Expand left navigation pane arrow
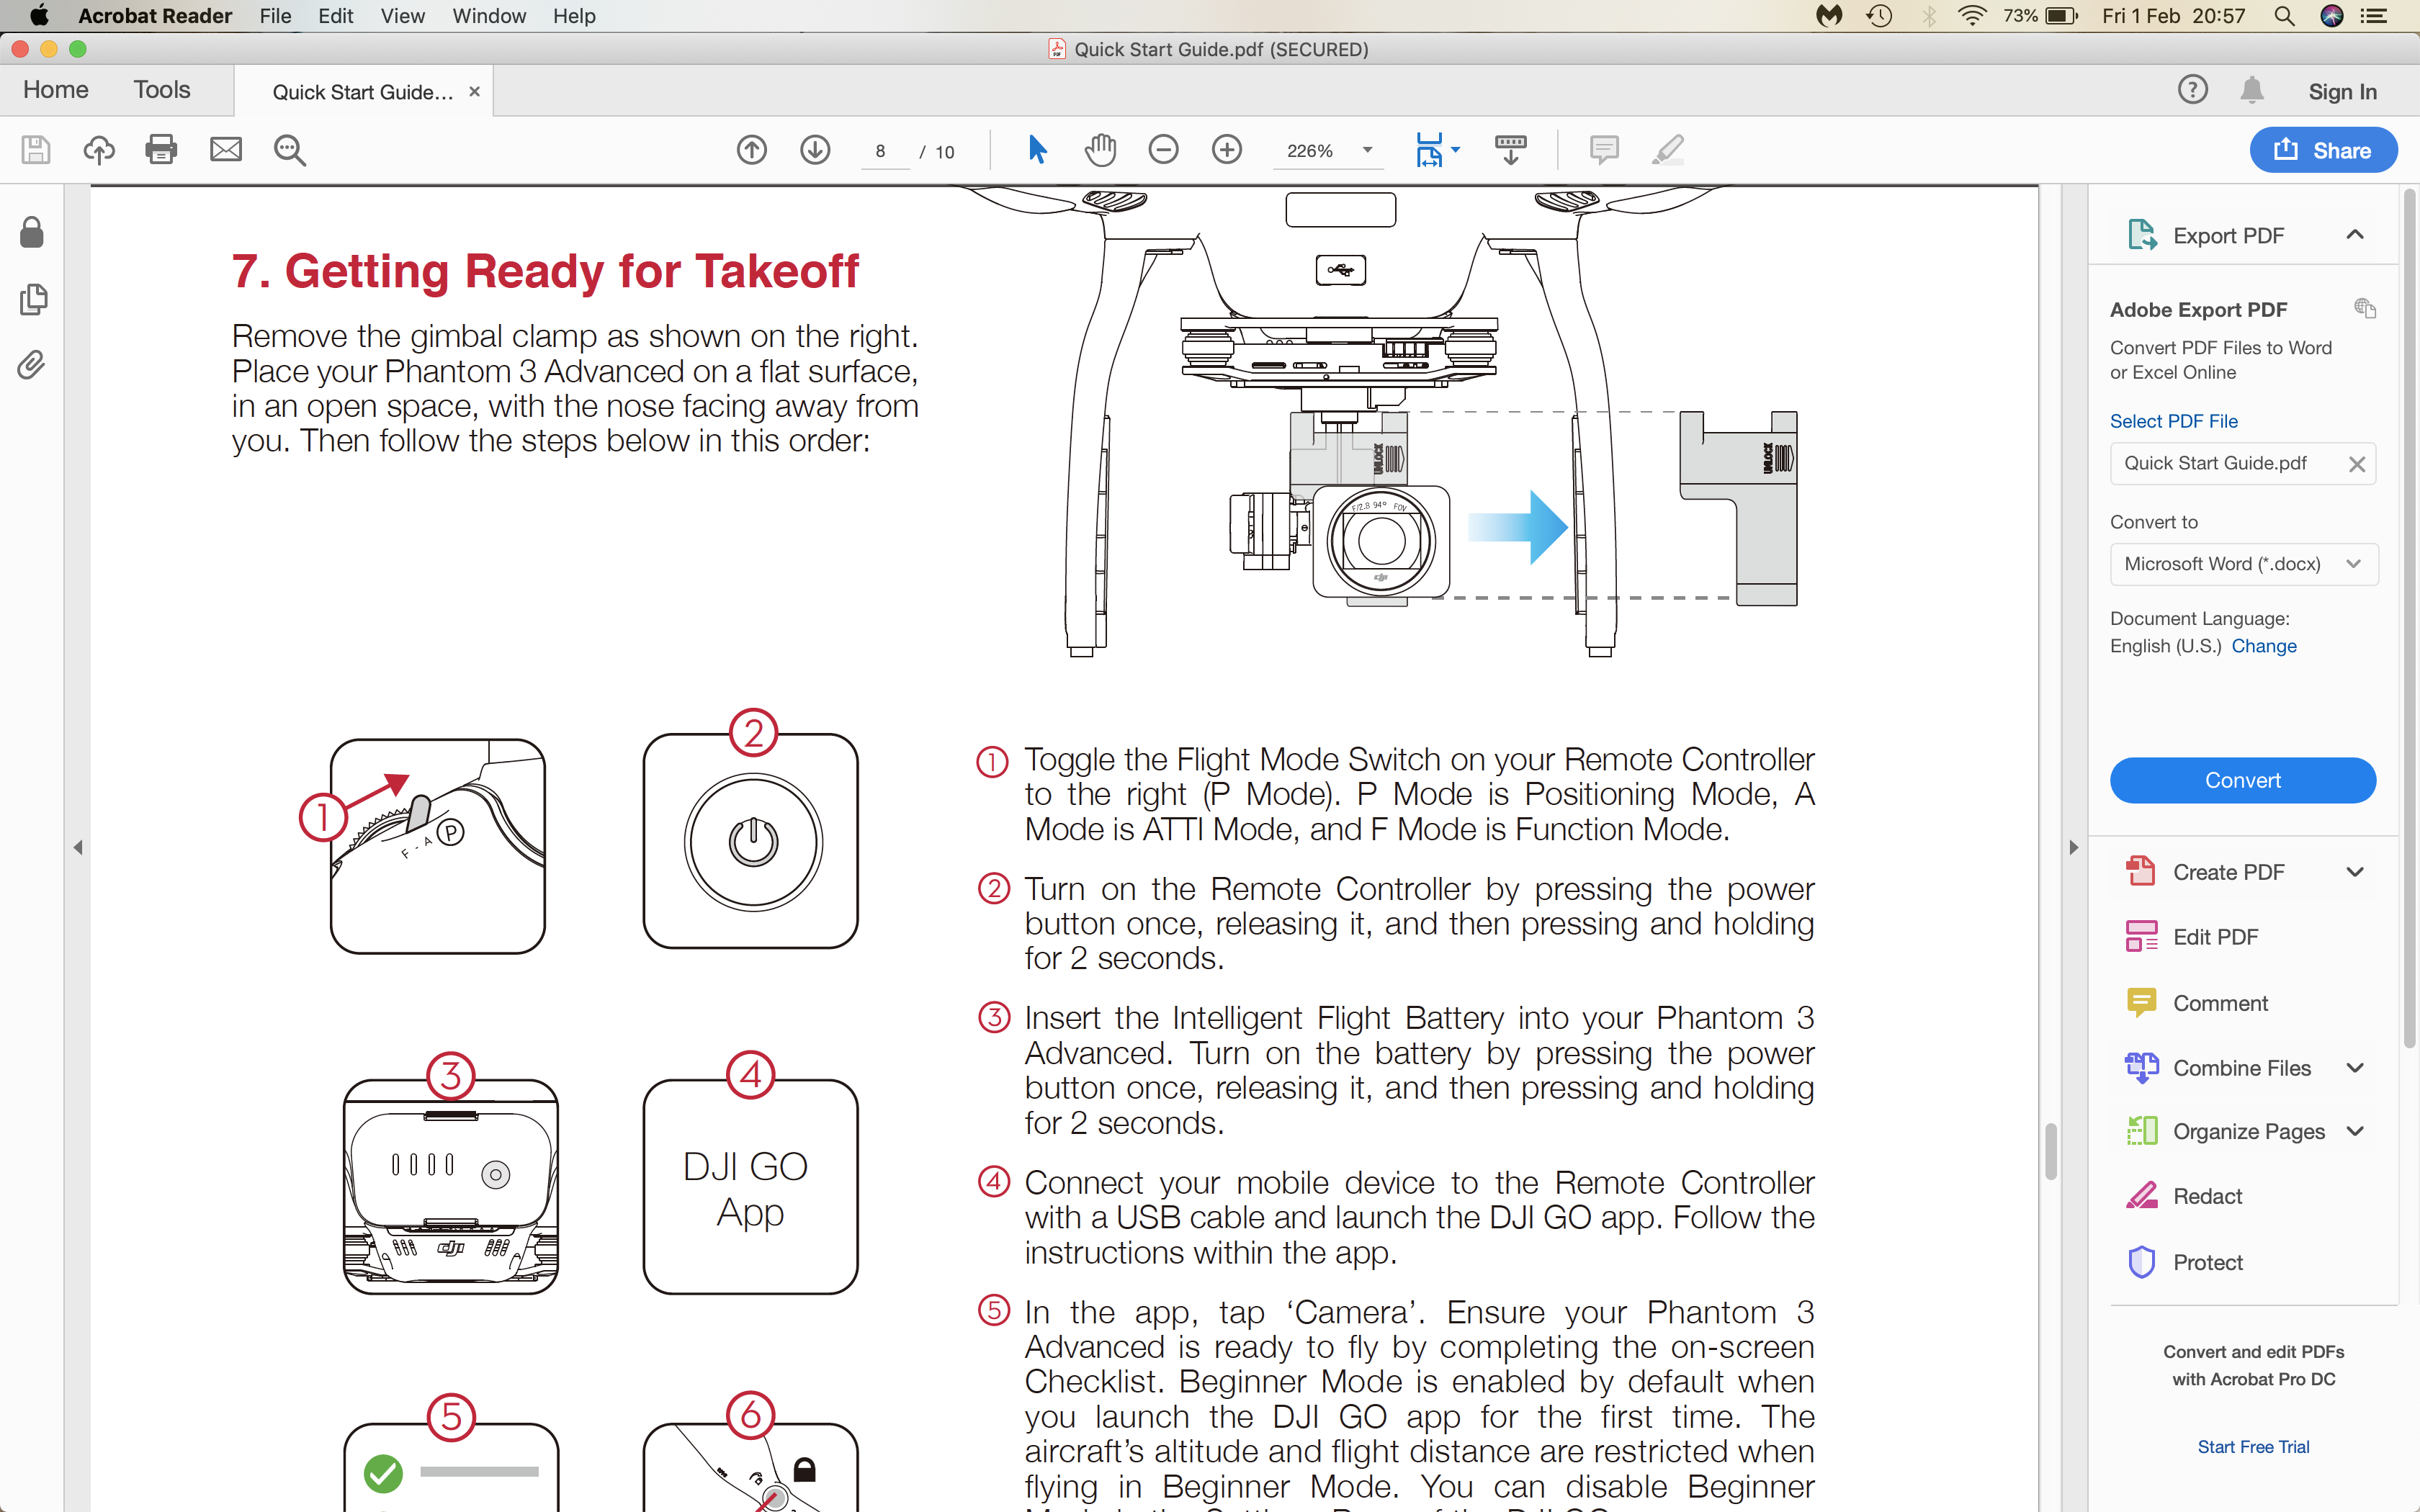This screenshot has width=2420, height=1512. click(x=78, y=848)
